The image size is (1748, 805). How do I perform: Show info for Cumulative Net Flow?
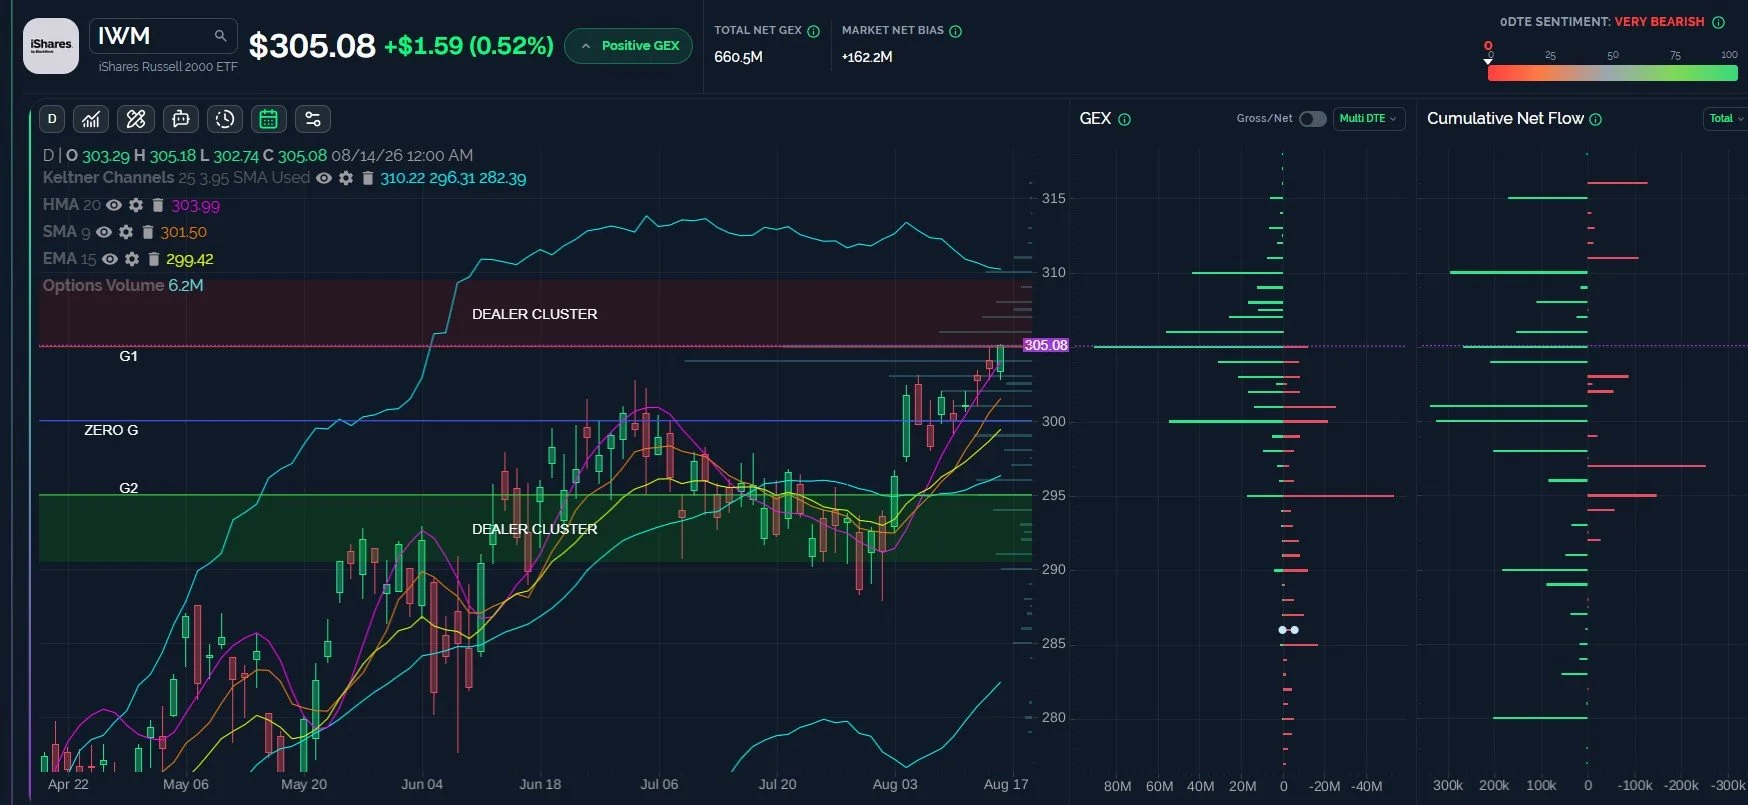[x=1595, y=119]
